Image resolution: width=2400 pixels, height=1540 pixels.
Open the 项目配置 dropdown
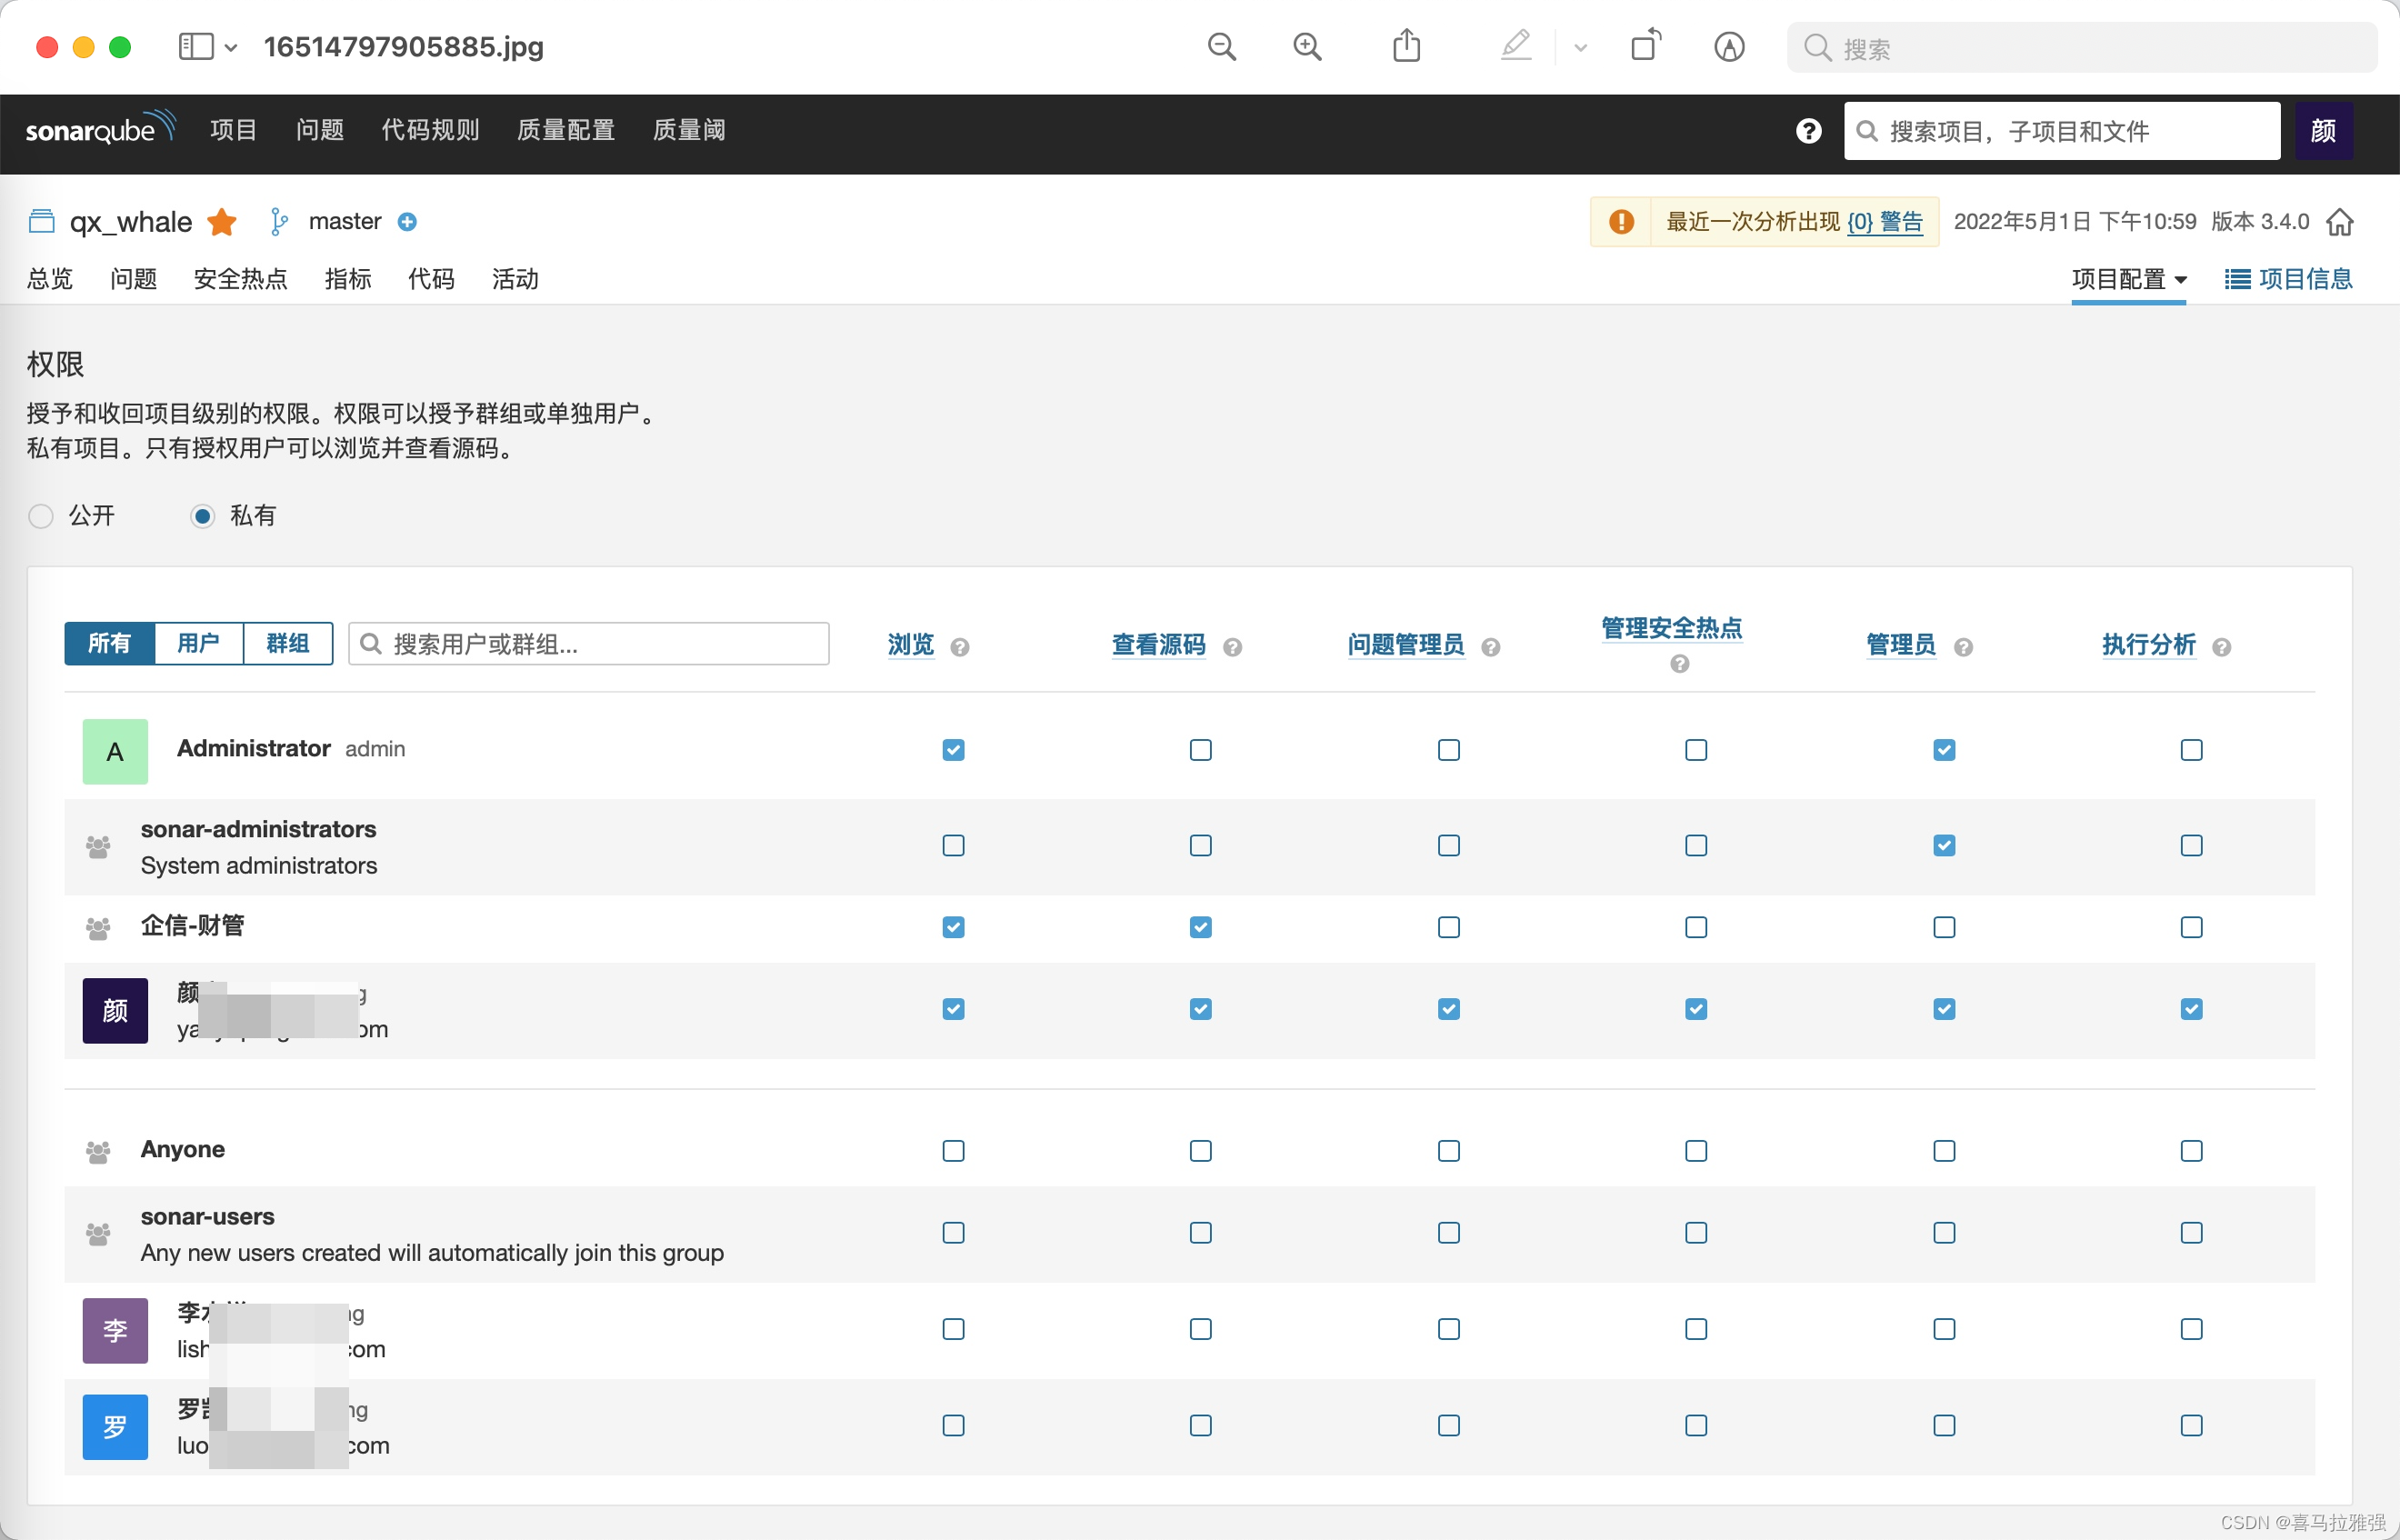2128,279
